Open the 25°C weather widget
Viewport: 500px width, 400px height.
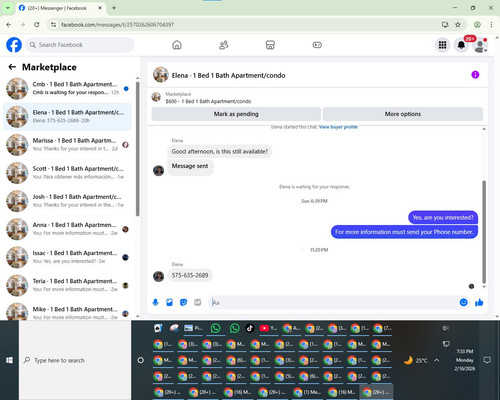tap(415, 360)
